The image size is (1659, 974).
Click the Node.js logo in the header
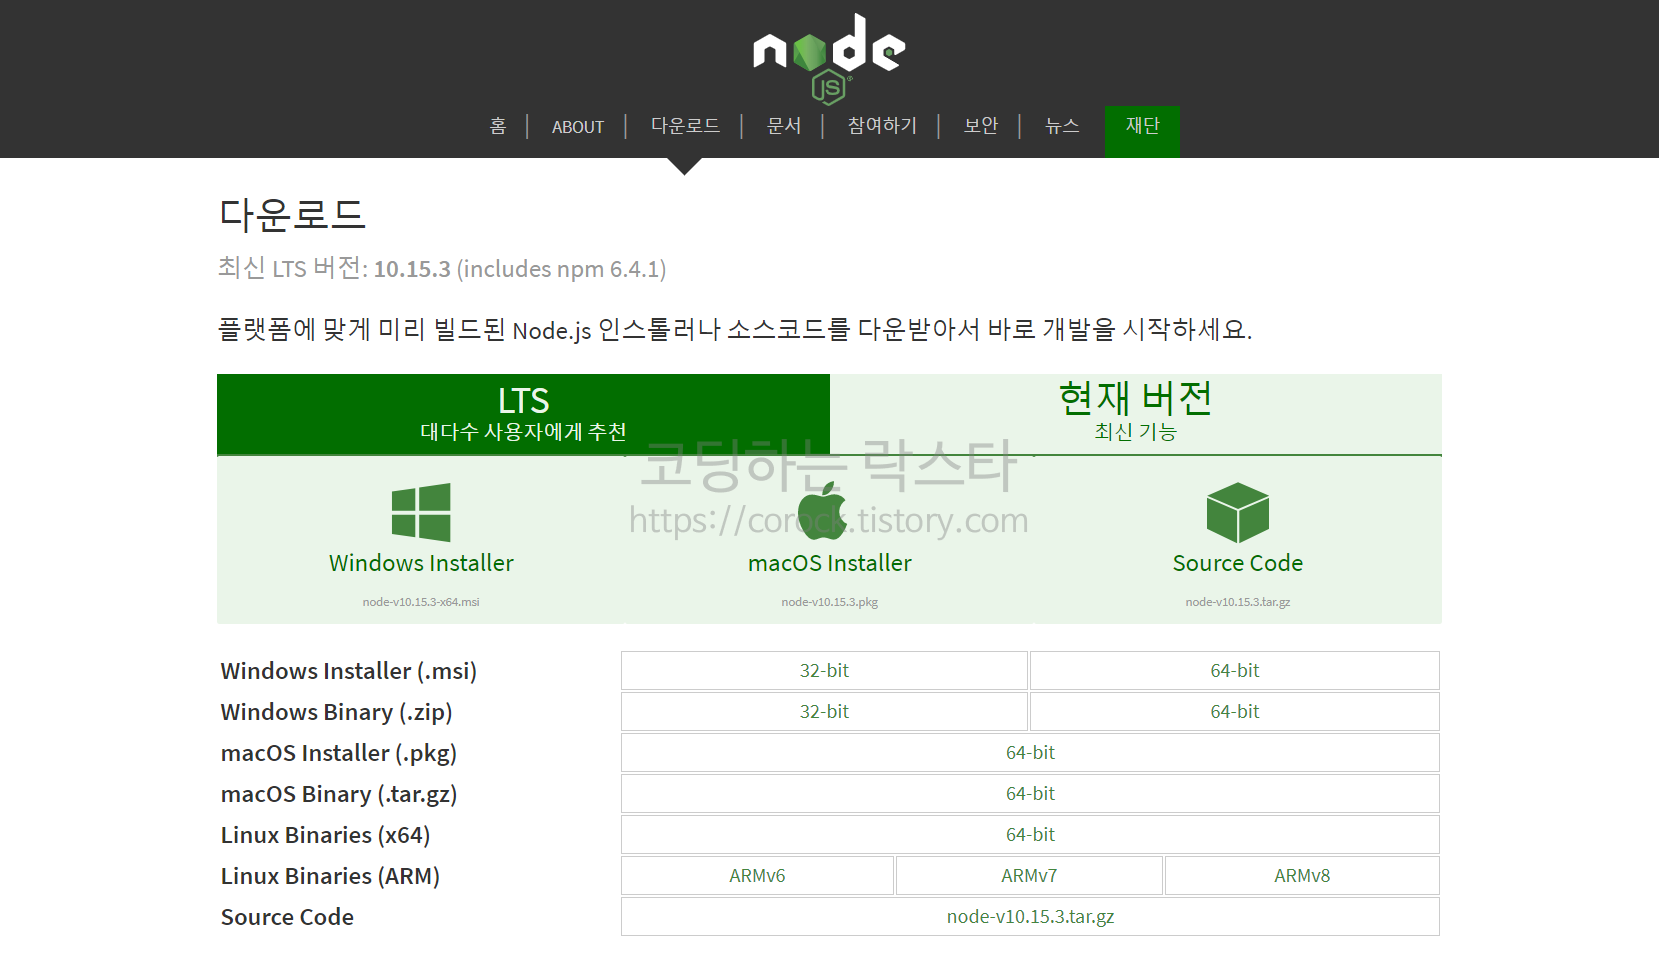click(x=829, y=58)
